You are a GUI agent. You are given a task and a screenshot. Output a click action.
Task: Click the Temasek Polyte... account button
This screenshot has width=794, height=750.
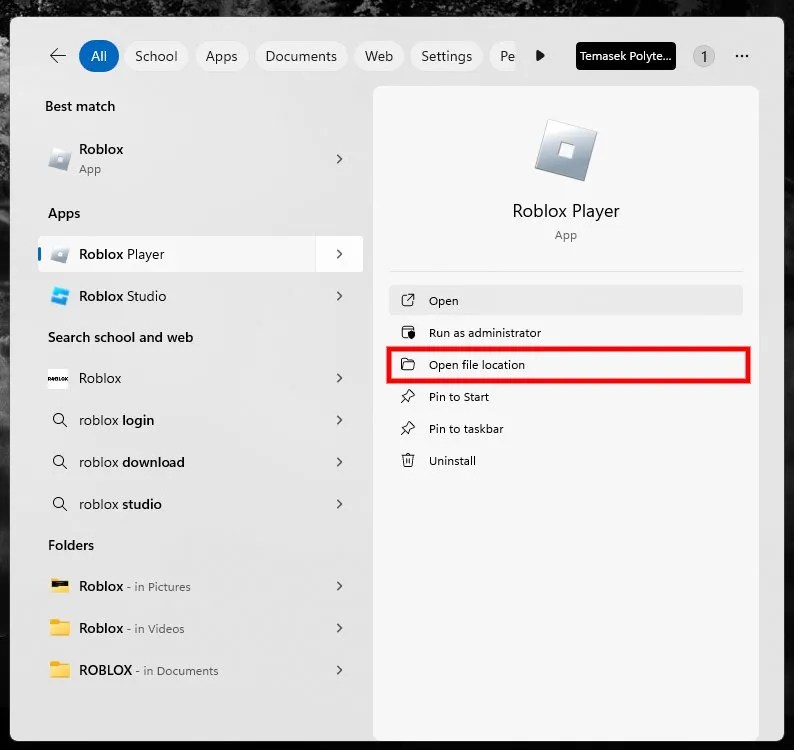click(625, 56)
